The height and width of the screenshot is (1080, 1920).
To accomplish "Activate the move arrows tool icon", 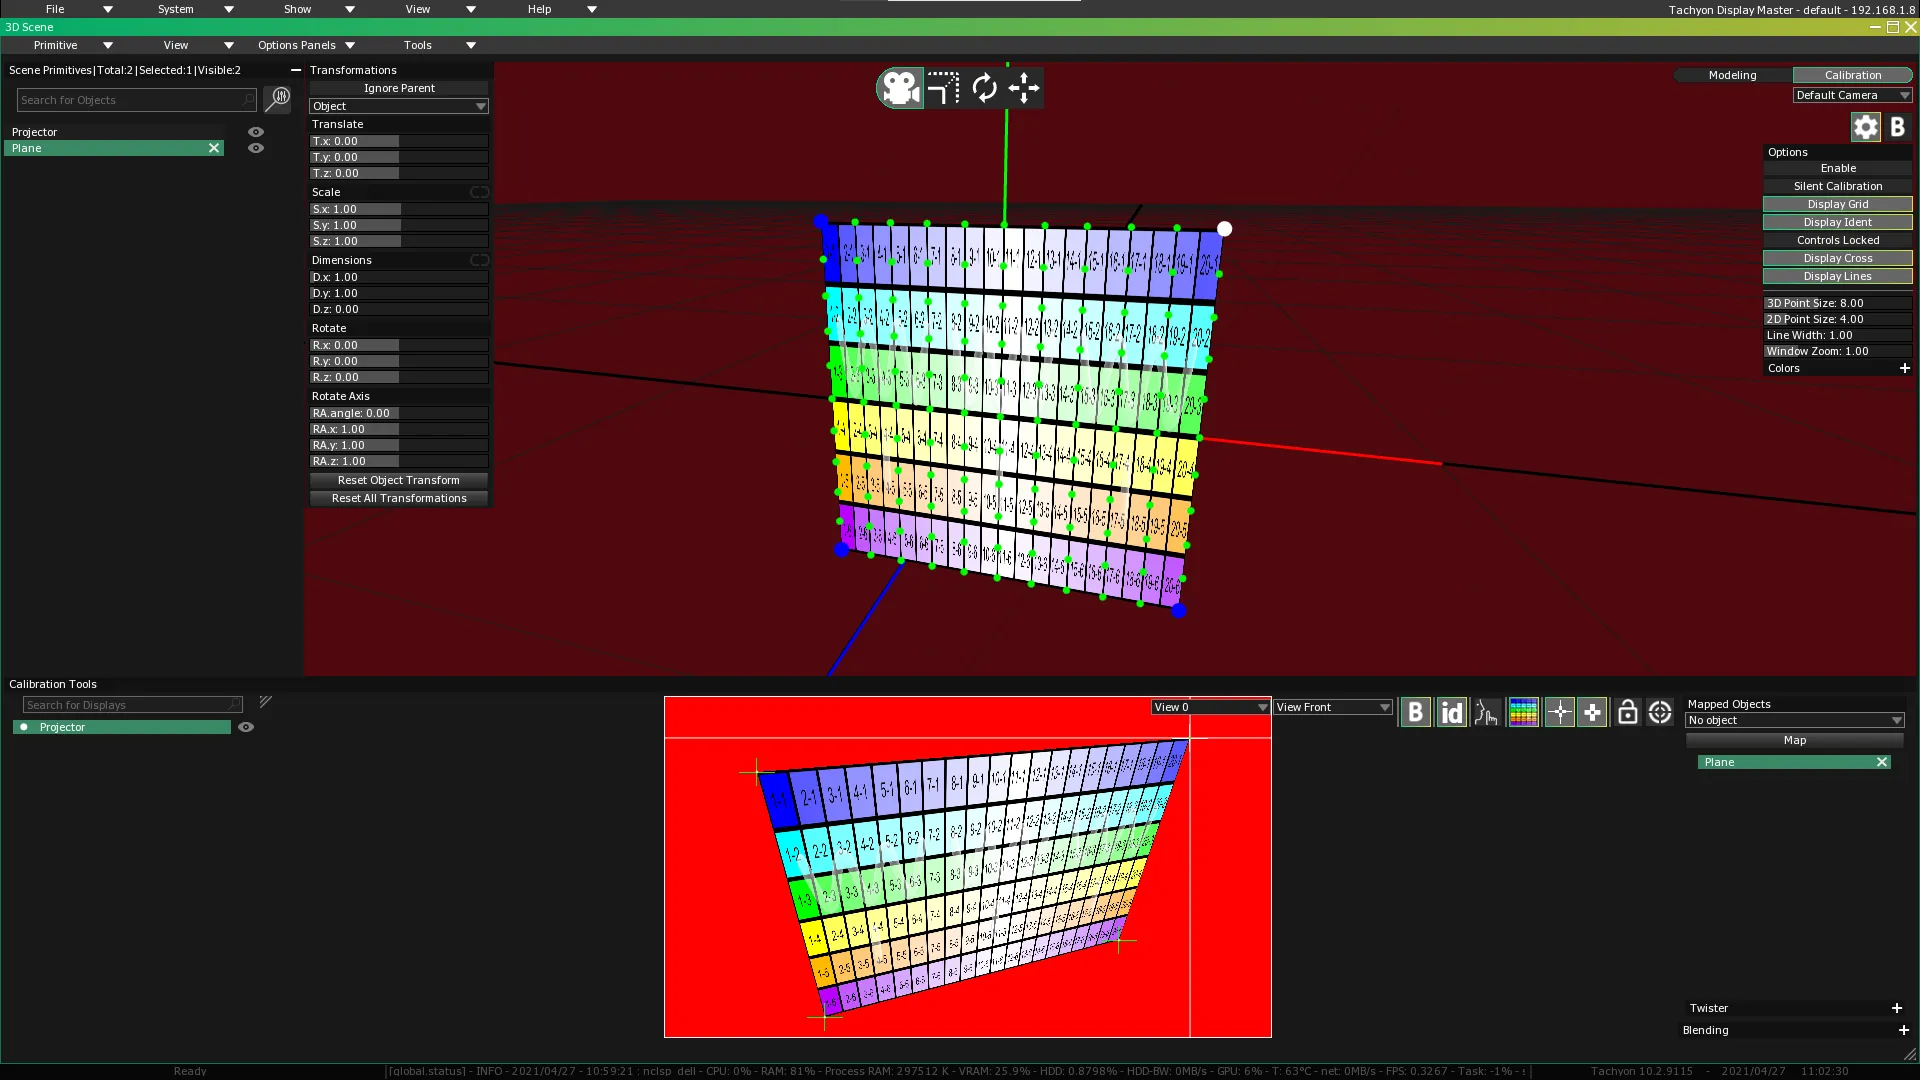I will pyautogui.click(x=1024, y=88).
